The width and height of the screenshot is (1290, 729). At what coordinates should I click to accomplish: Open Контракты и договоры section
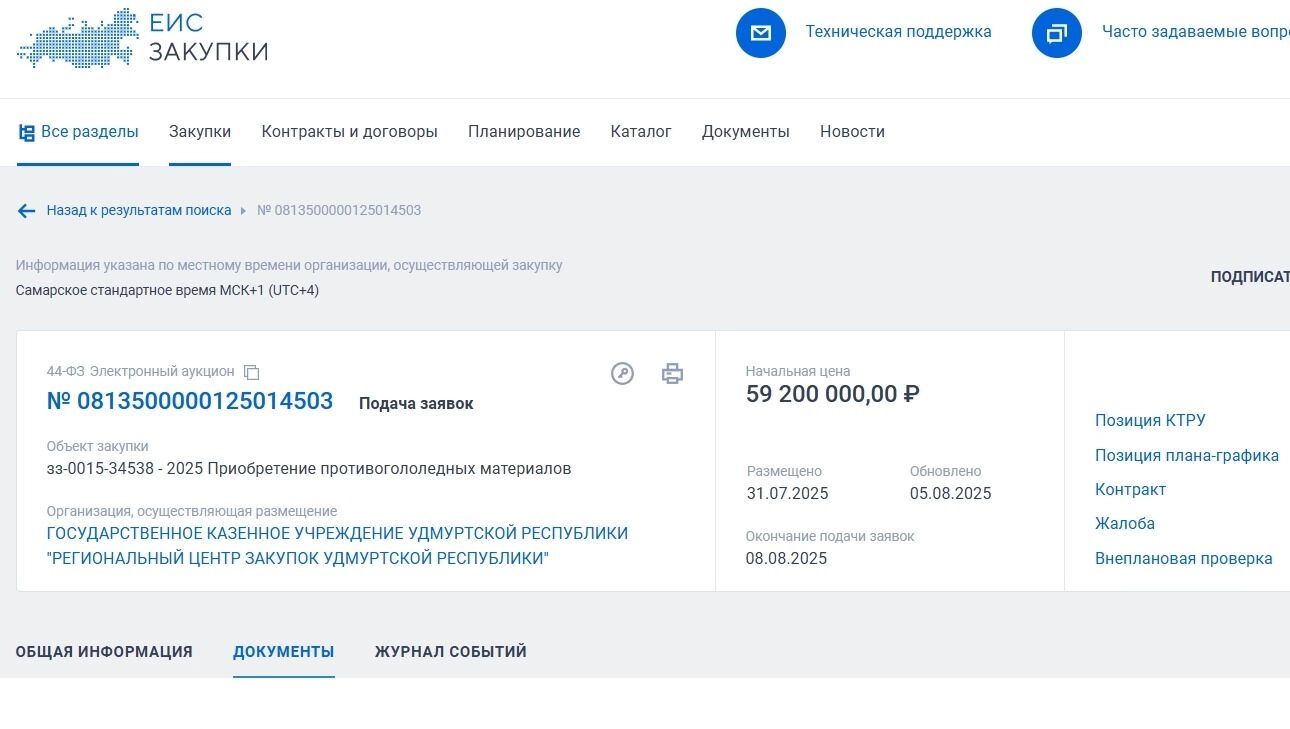coord(349,132)
